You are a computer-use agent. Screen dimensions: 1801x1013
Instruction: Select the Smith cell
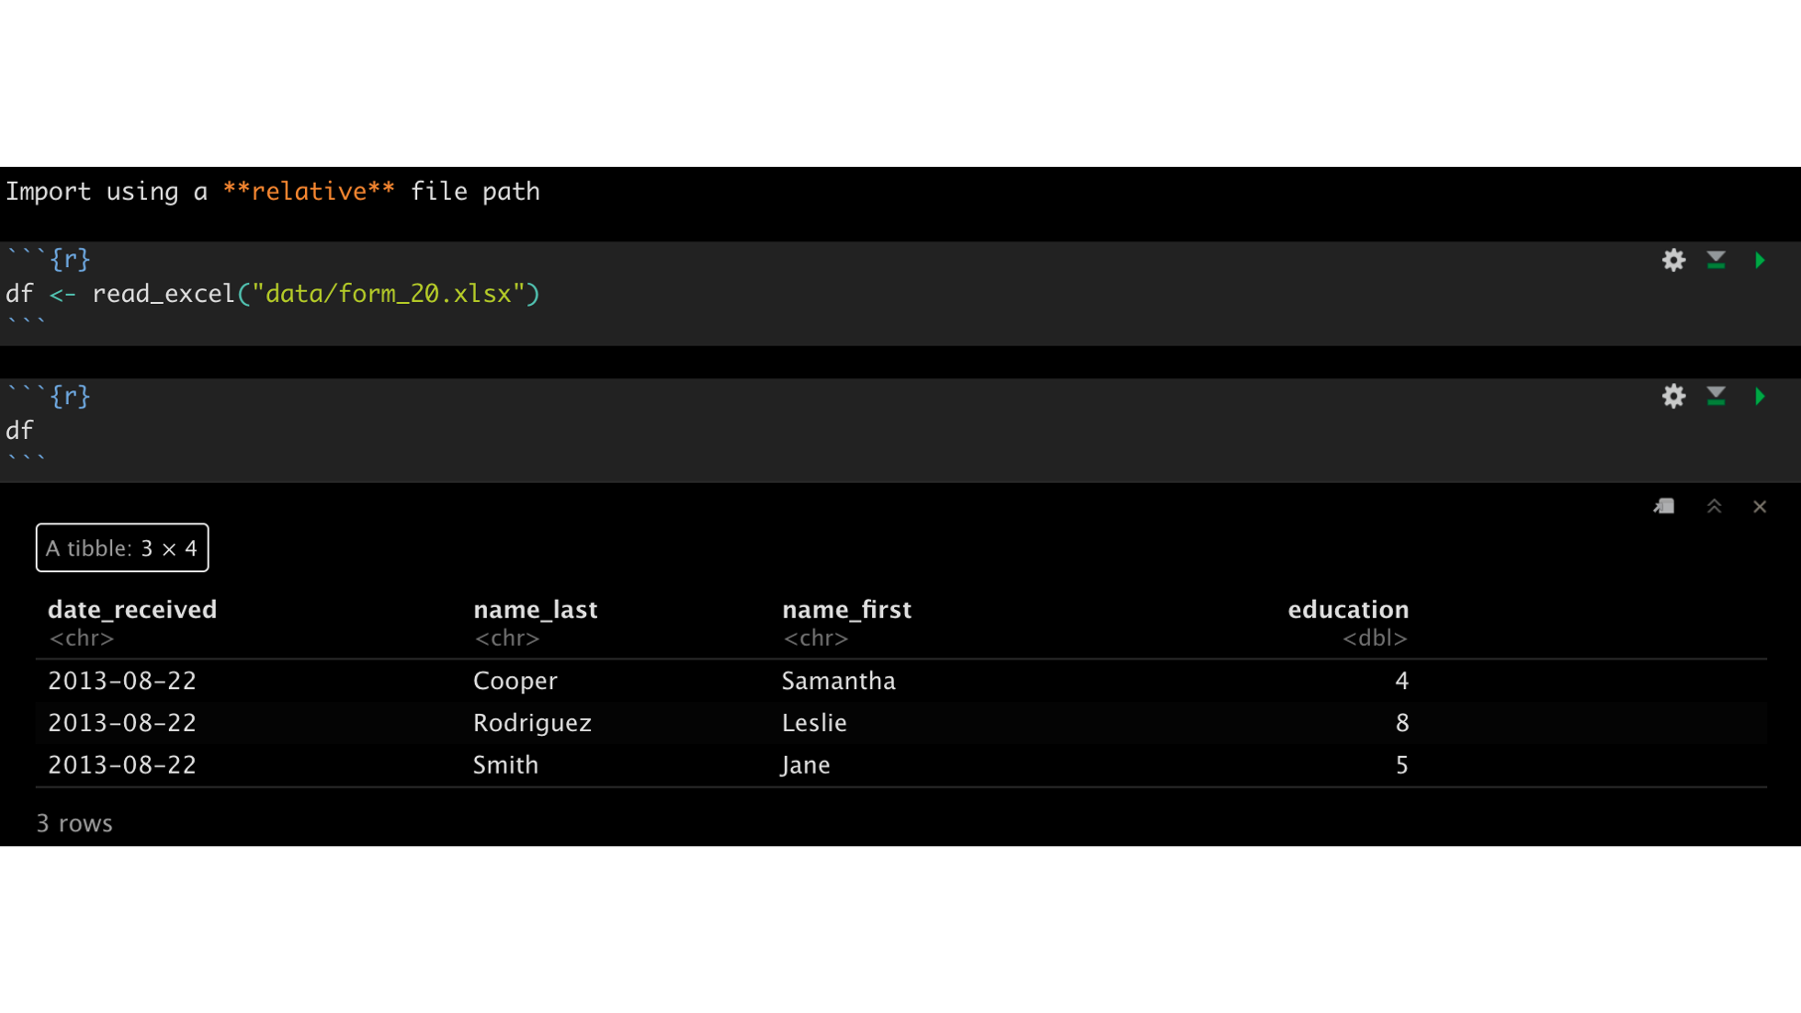[x=505, y=765]
